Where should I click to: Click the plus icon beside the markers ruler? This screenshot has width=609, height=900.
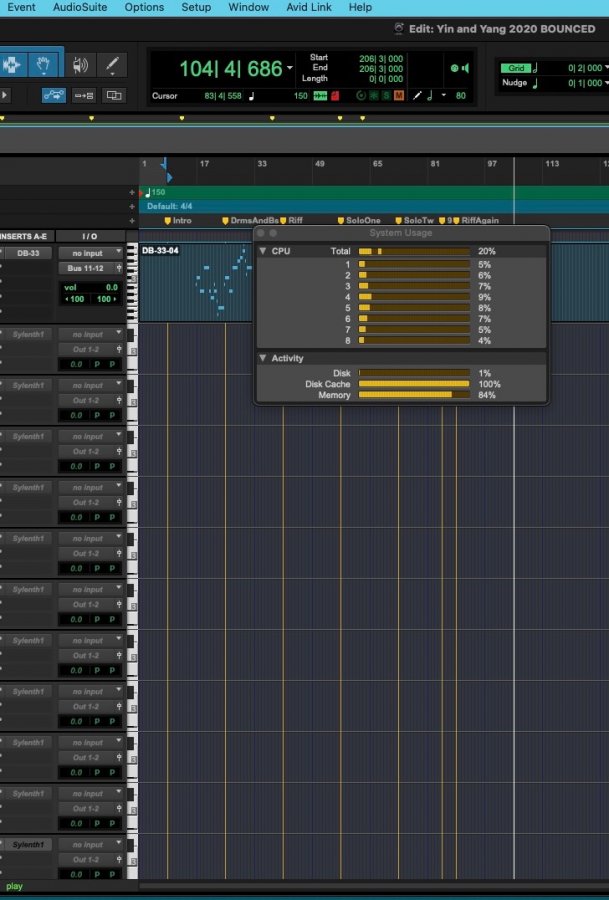(x=132, y=220)
